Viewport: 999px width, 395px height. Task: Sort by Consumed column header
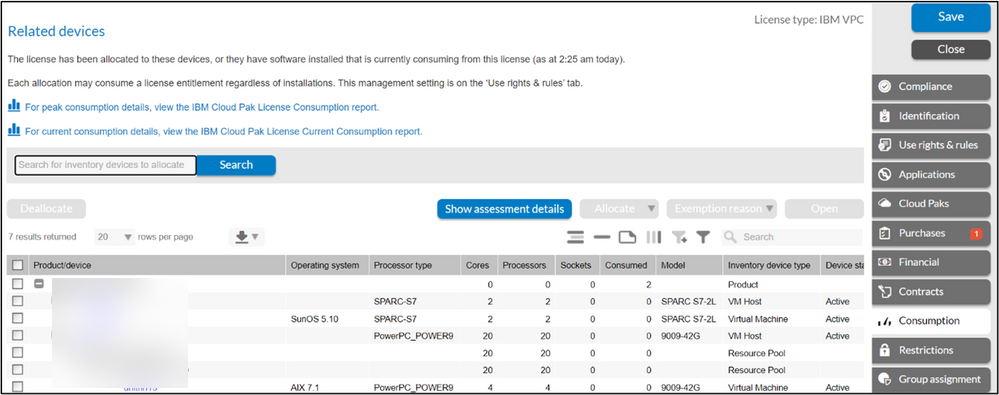pyautogui.click(x=627, y=265)
